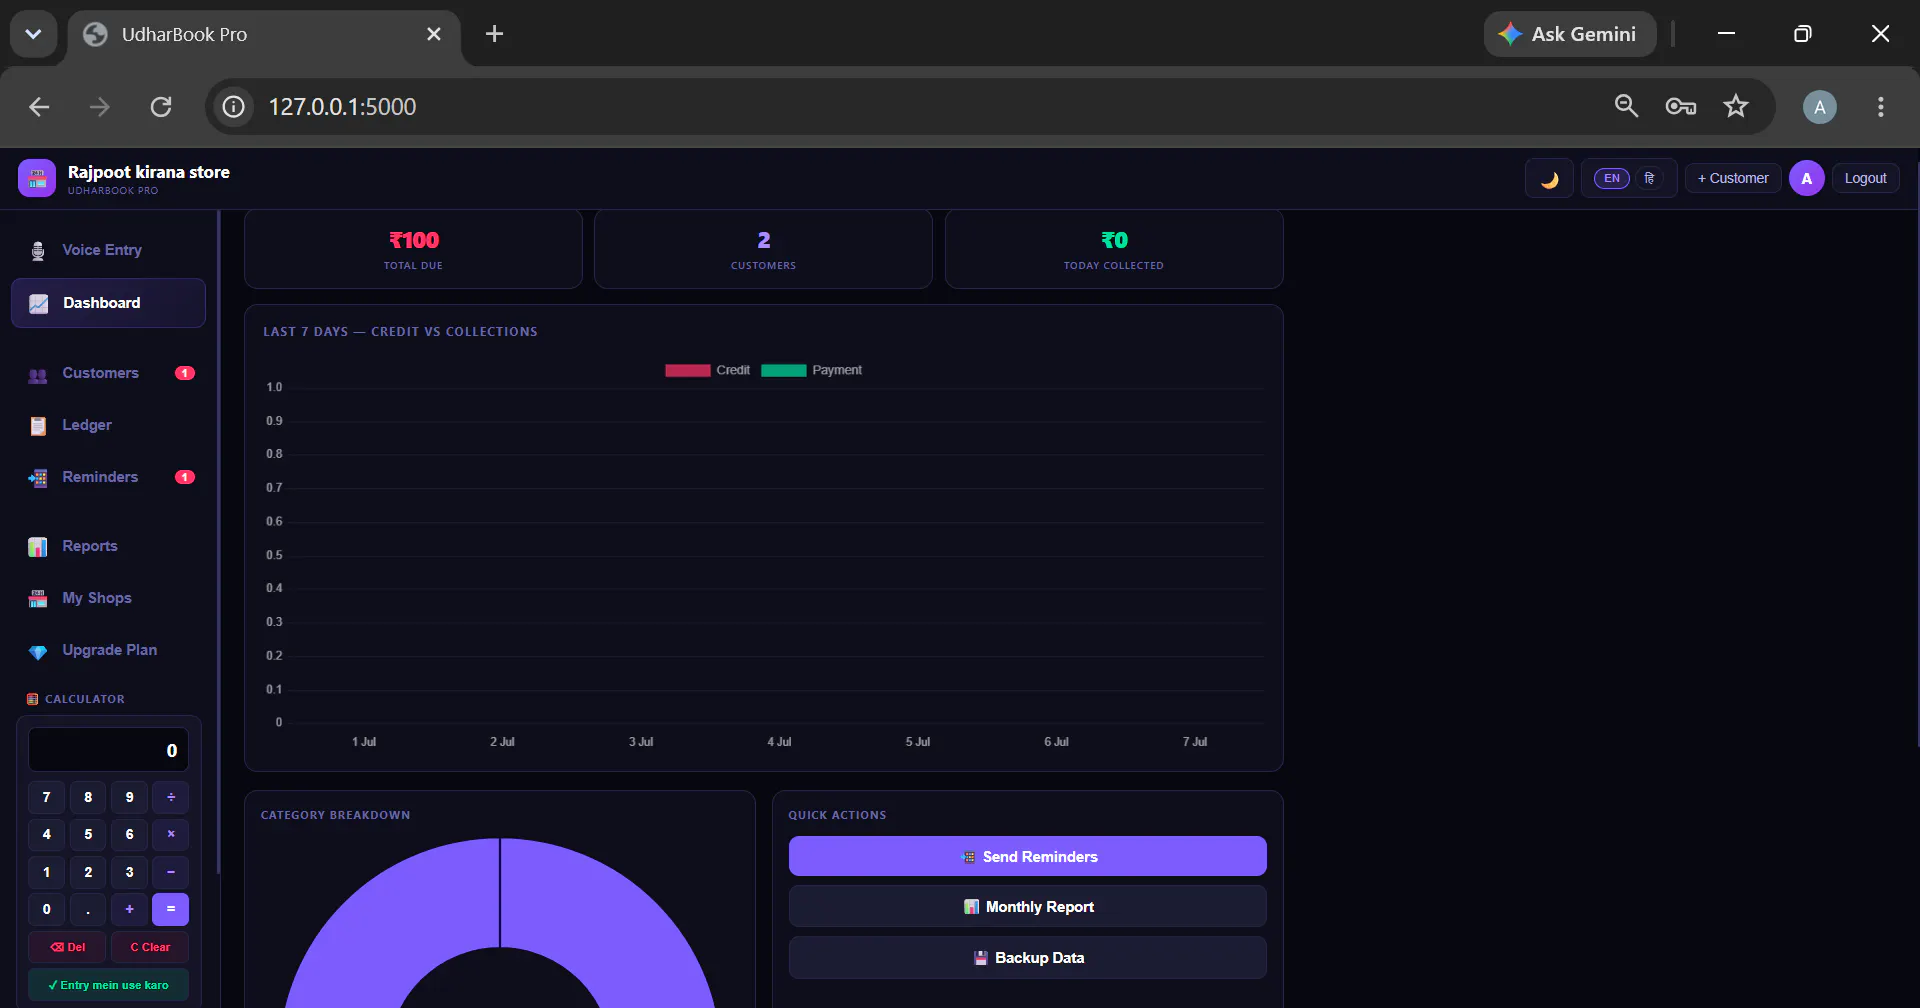1920x1008 pixels.
Task: Click the Reminders phone icon
Action: [x=38, y=478]
